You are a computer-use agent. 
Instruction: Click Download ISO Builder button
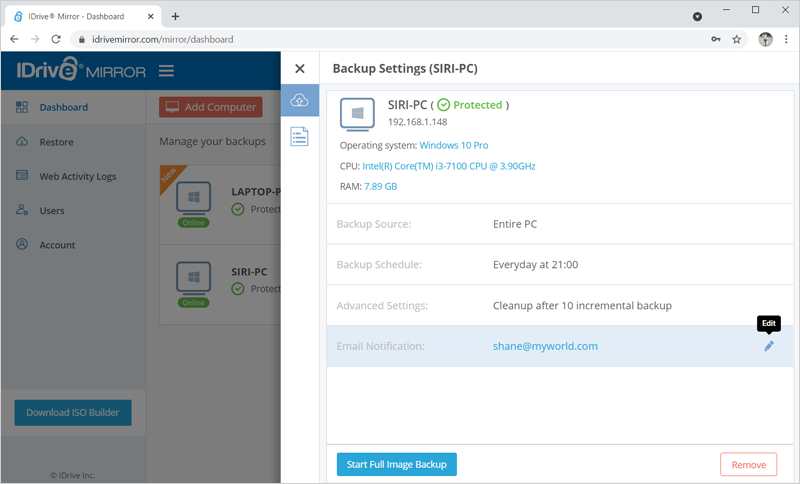pos(73,413)
